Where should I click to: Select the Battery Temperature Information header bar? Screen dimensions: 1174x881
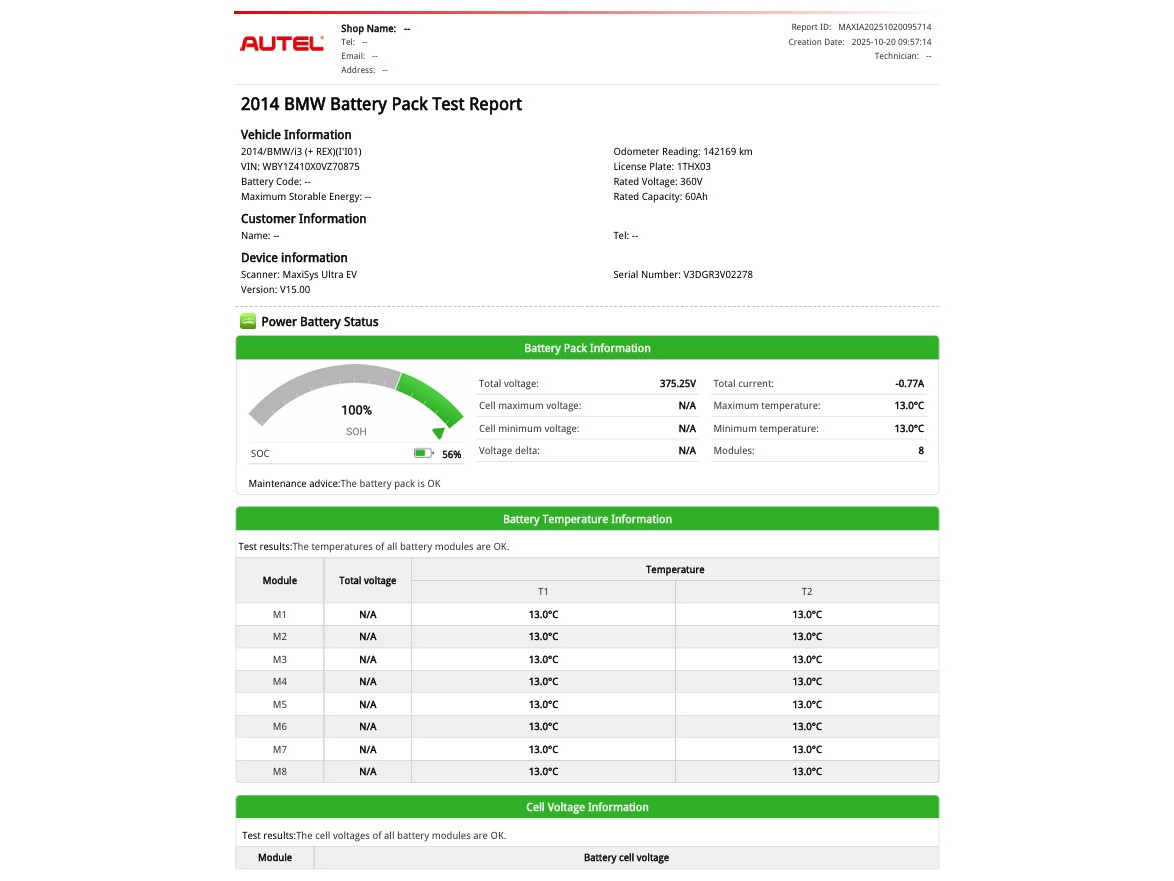click(x=587, y=519)
